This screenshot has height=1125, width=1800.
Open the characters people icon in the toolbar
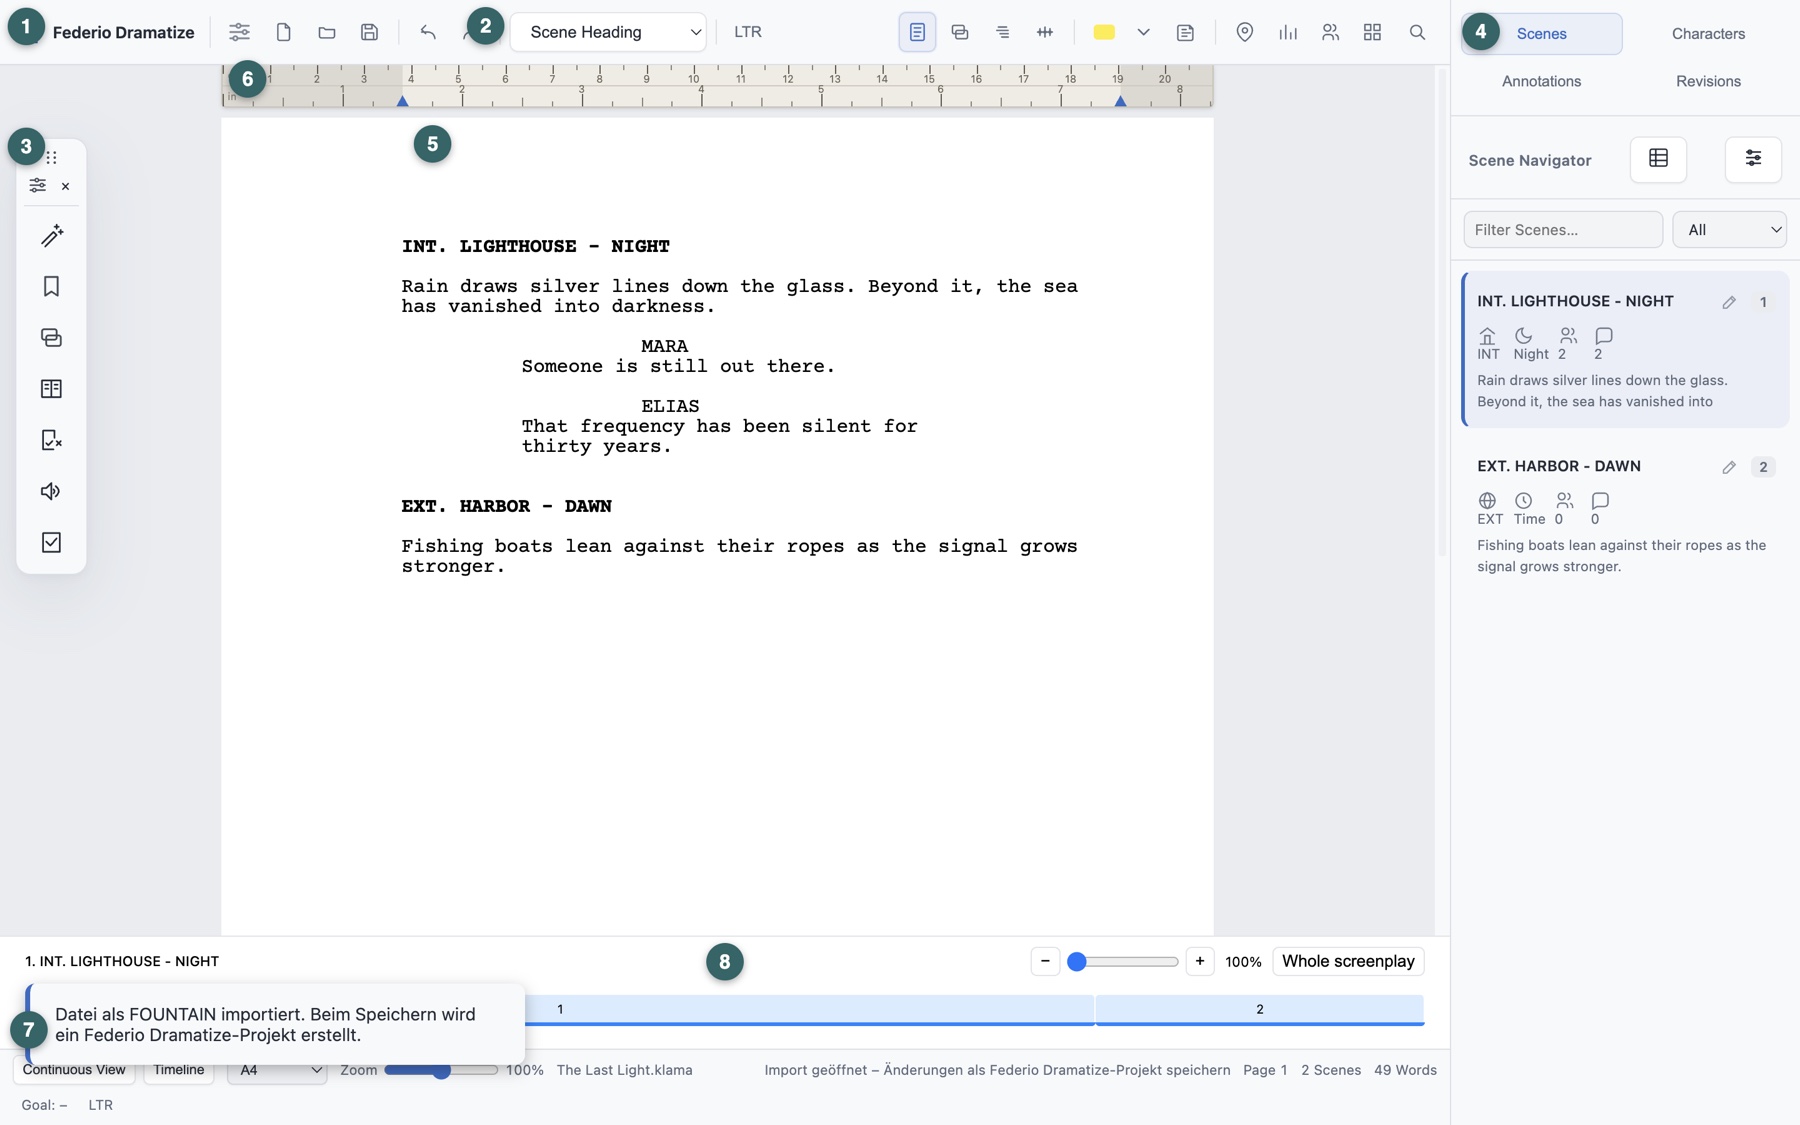click(1330, 32)
